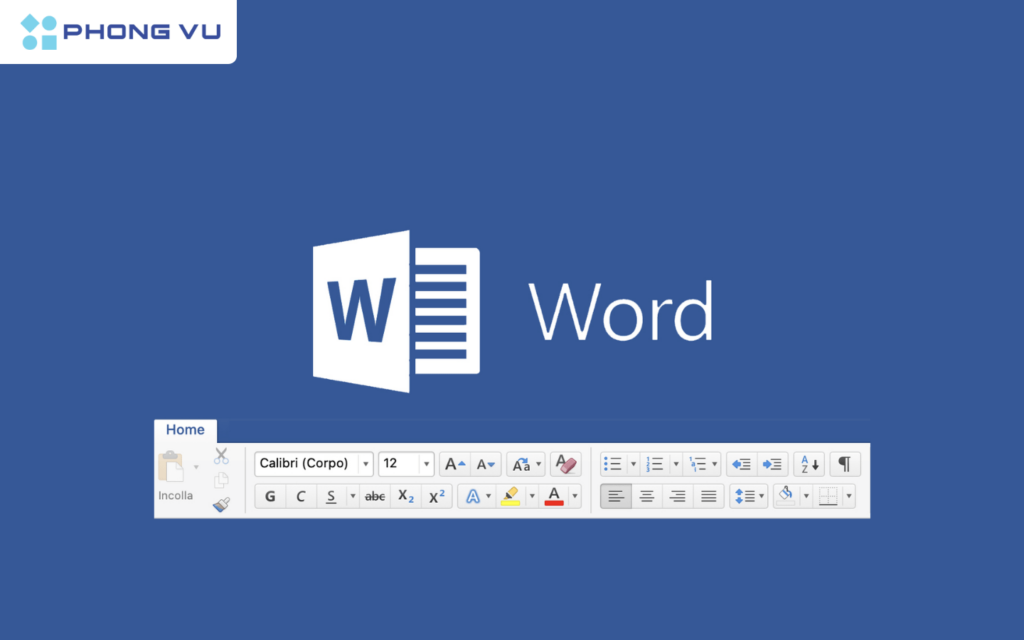The width and height of the screenshot is (1024, 640).
Task: Switch to the Home ribbon tab
Action: [x=185, y=429]
